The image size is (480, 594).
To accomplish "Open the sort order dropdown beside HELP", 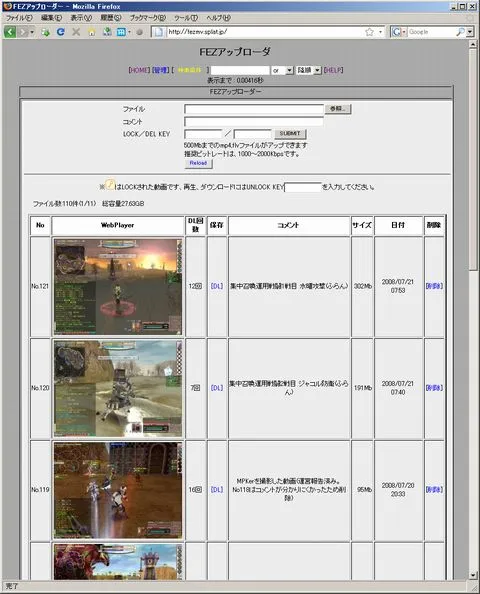I will pos(309,70).
